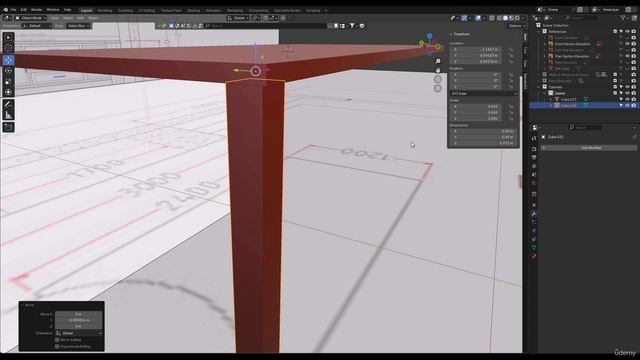Click the Location X value field

click(x=476, y=49)
